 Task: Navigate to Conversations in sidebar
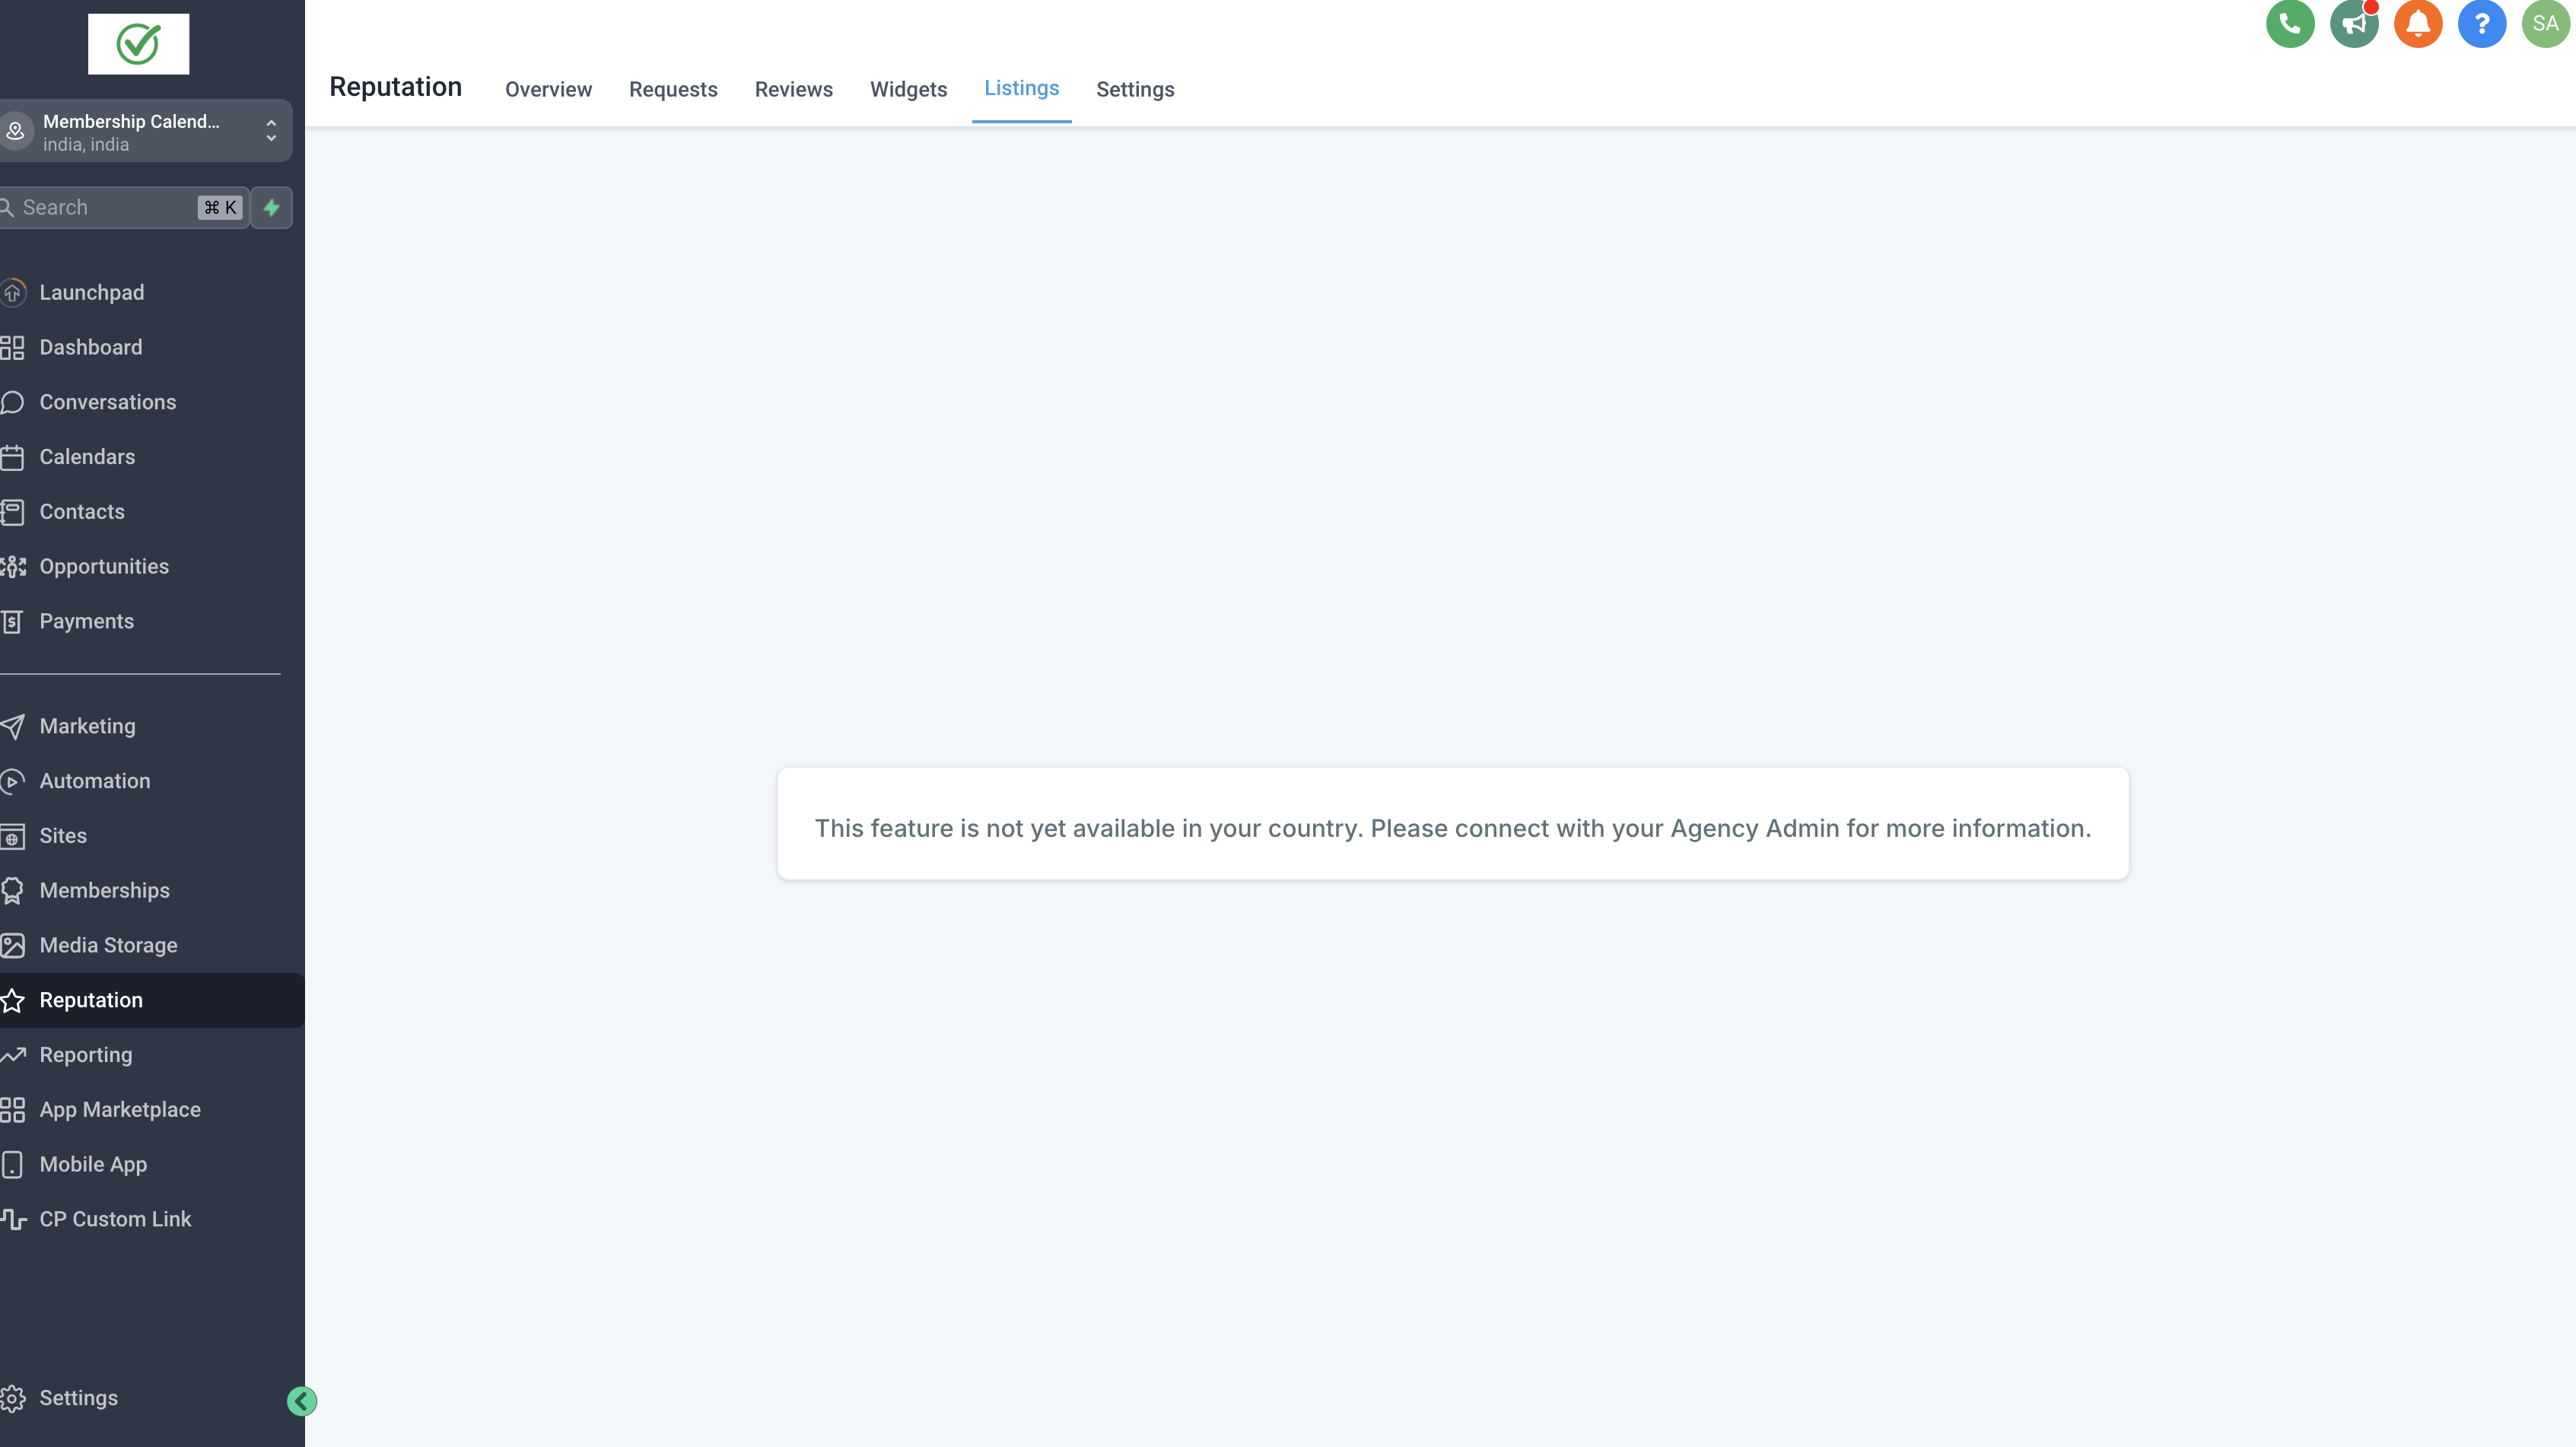coord(107,402)
